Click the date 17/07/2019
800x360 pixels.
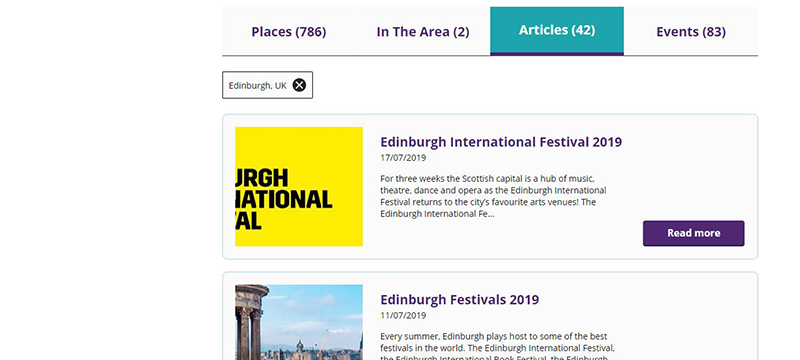(x=403, y=158)
